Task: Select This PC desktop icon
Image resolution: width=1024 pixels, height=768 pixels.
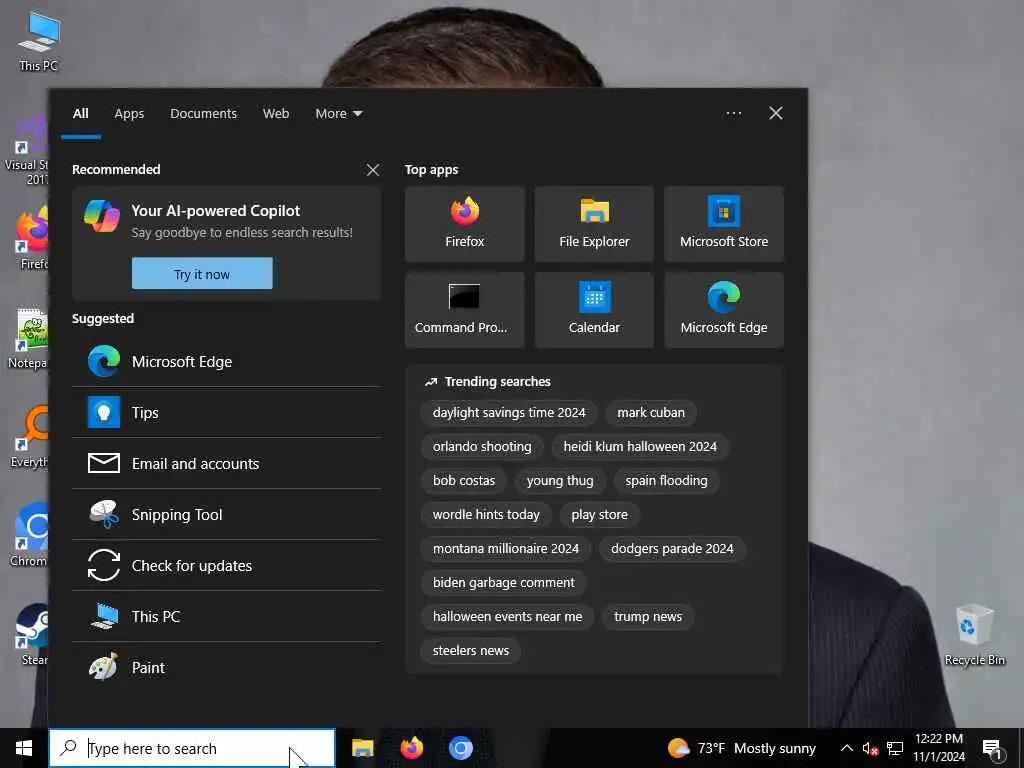Action: [x=39, y=40]
